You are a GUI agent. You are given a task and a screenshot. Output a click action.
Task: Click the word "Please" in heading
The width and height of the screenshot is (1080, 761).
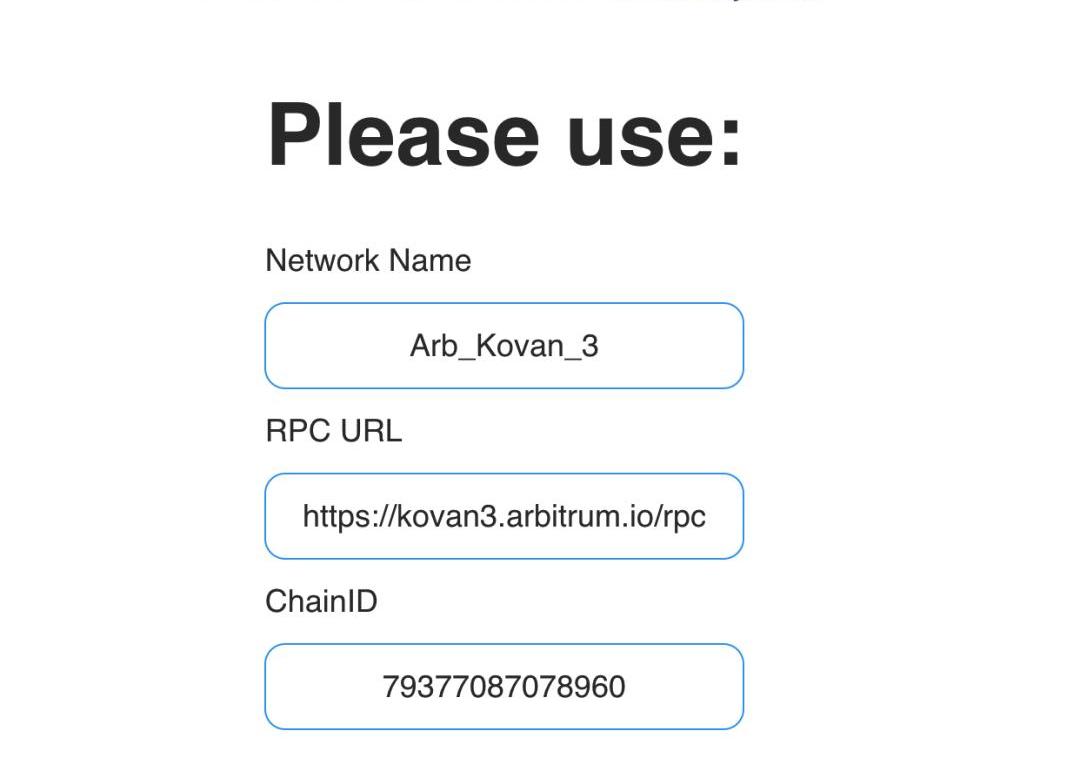403,135
